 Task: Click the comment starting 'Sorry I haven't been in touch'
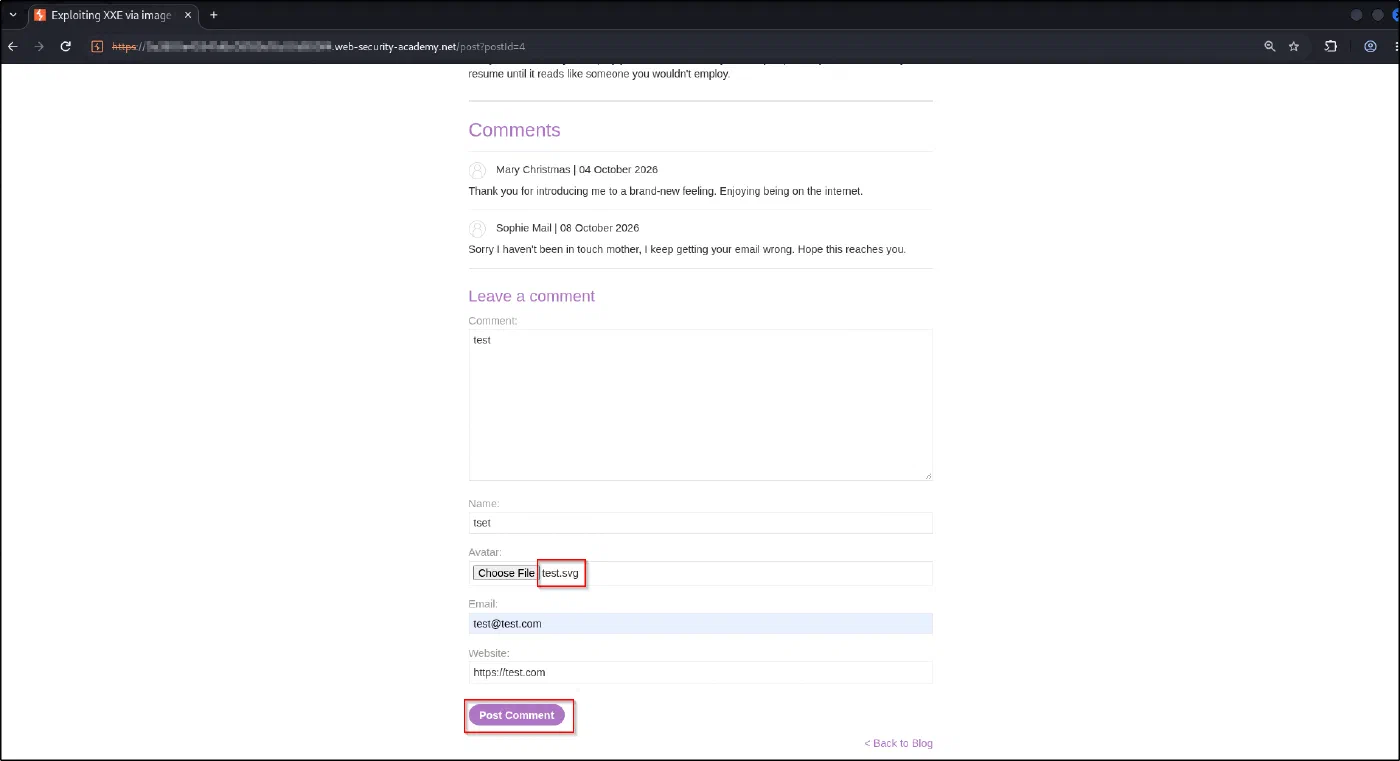click(687, 249)
